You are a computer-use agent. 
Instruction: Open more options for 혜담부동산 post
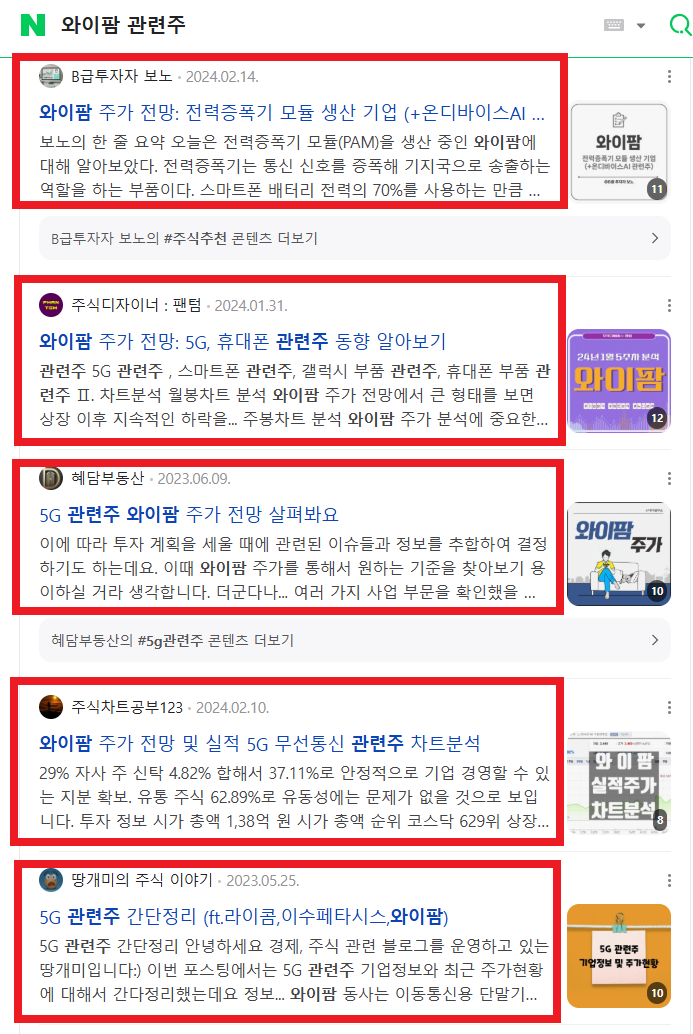pos(669,479)
